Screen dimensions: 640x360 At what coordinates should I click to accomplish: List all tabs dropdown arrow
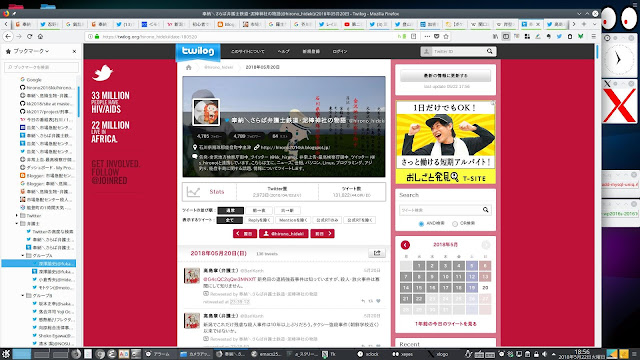point(594,24)
